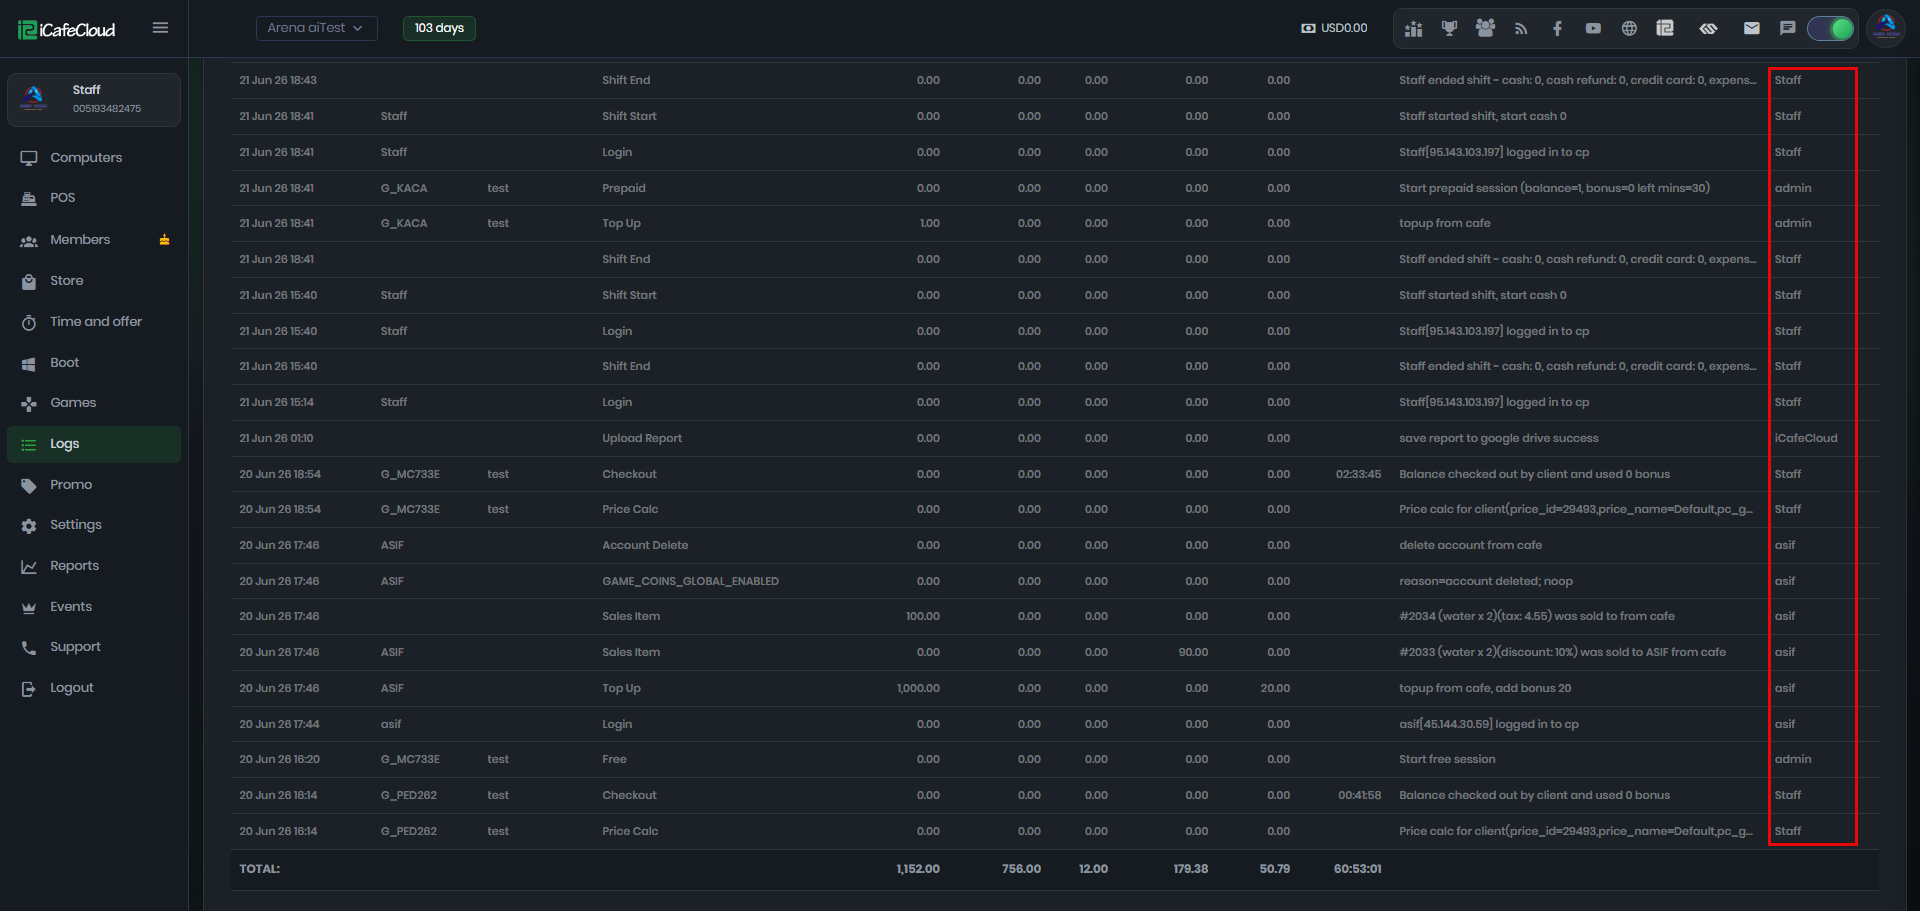Click the Reports chart icon in sidebar
Image resolution: width=1920 pixels, height=911 pixels.
(29, 566)
